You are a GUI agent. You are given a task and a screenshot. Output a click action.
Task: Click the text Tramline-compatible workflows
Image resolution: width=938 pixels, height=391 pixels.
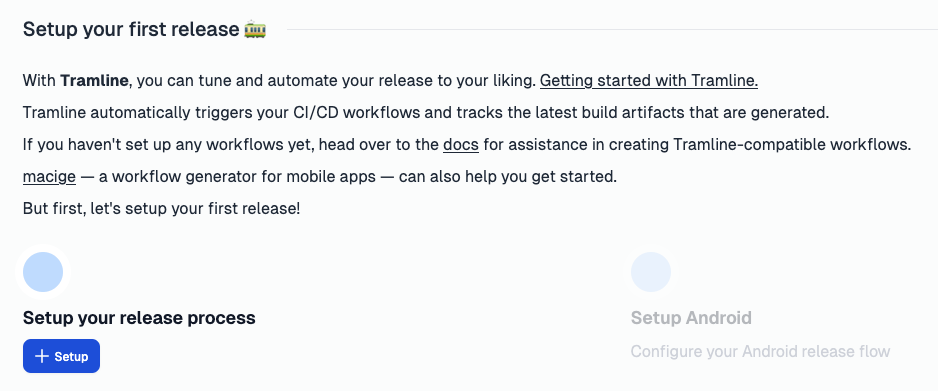coord(791,145)
